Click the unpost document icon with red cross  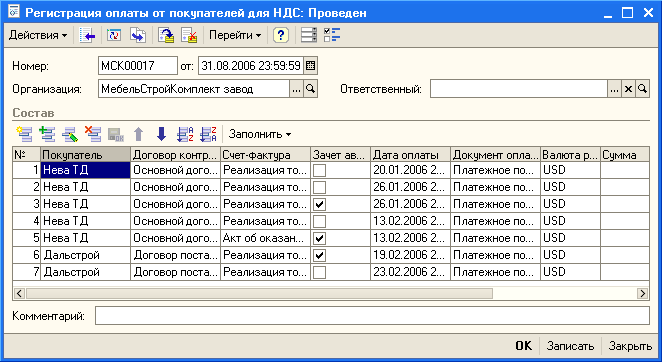coord(189,35)
